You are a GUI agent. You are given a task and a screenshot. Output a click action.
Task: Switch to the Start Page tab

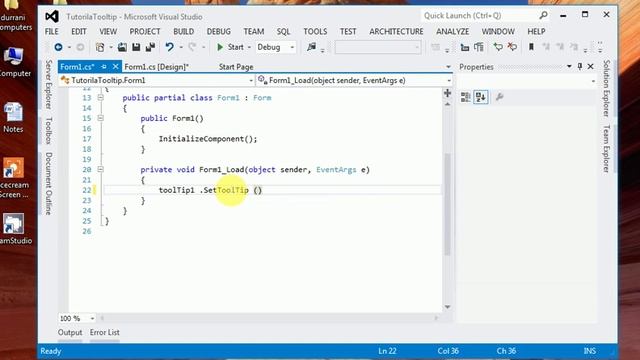236,67
